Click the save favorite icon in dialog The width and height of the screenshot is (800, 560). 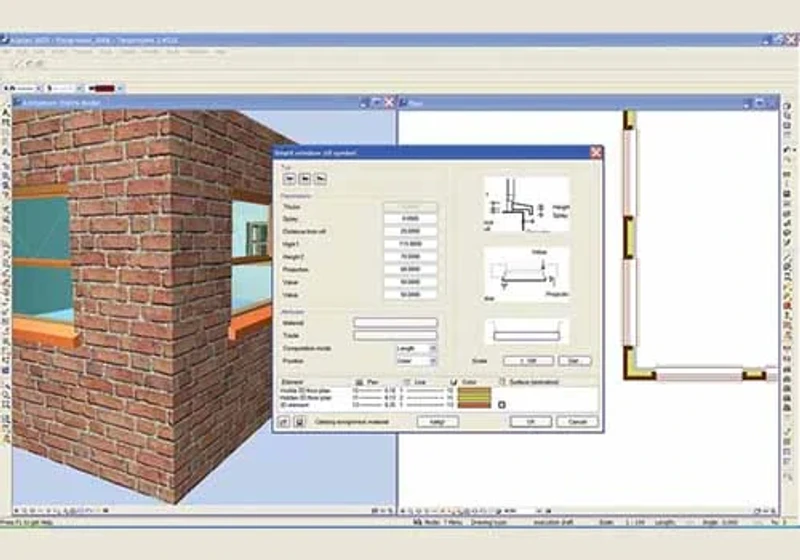300,422
